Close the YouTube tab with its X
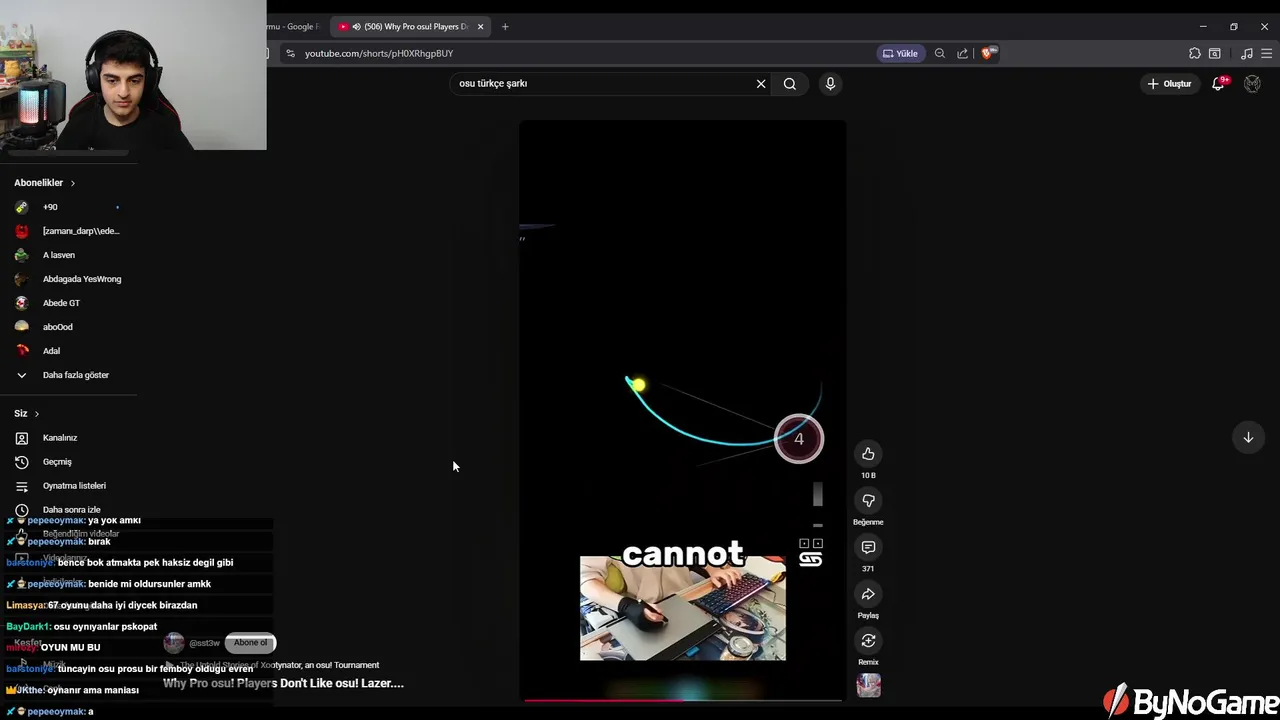Viewport: 1280px width, 720px height. [x=480, y=27]
